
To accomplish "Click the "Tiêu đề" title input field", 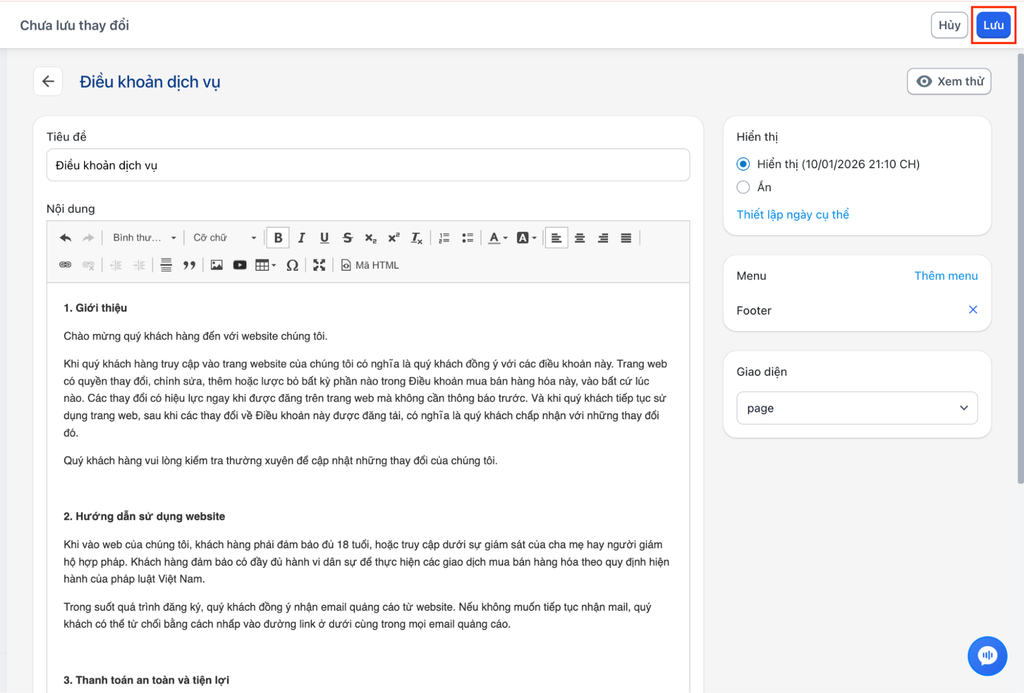I will [x=368, y=165].
